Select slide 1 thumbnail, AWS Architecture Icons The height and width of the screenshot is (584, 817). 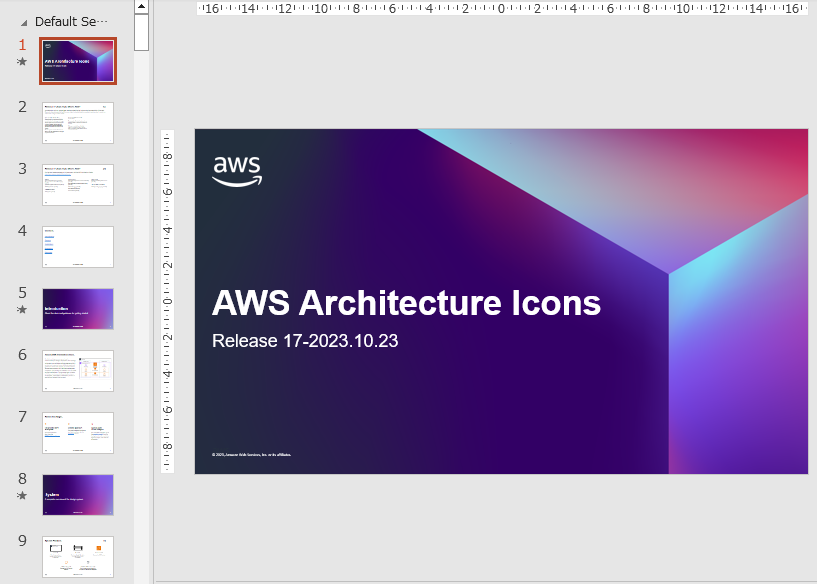(78, 60)
